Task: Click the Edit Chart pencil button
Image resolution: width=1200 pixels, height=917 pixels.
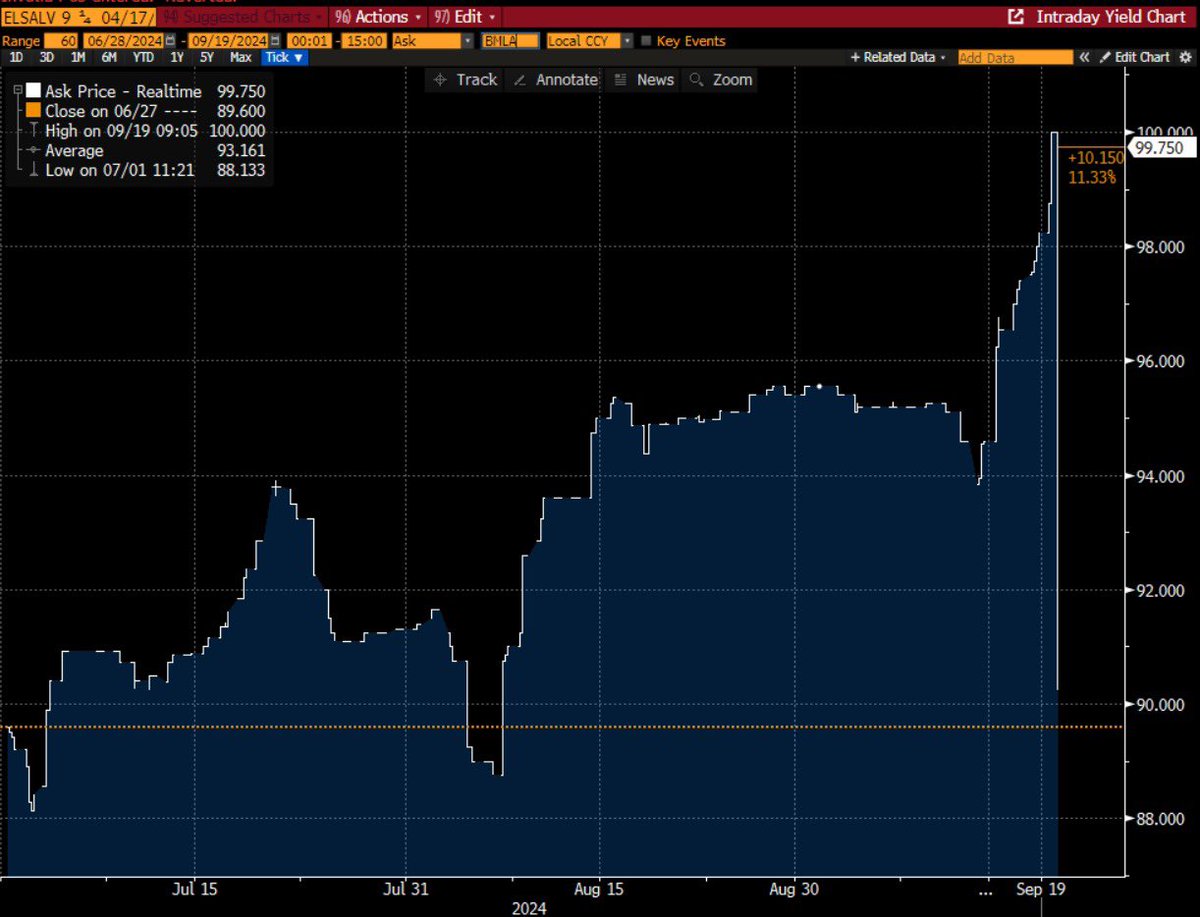Action: 1134,58
